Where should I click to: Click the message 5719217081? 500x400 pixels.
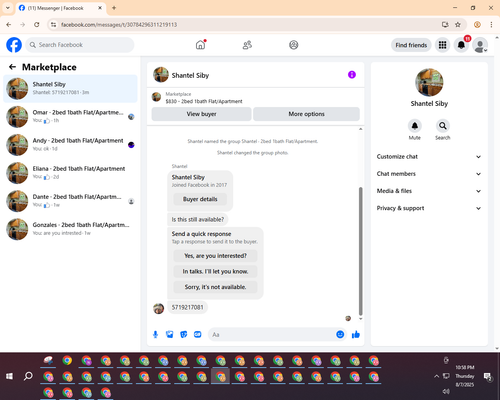[187, 307]
